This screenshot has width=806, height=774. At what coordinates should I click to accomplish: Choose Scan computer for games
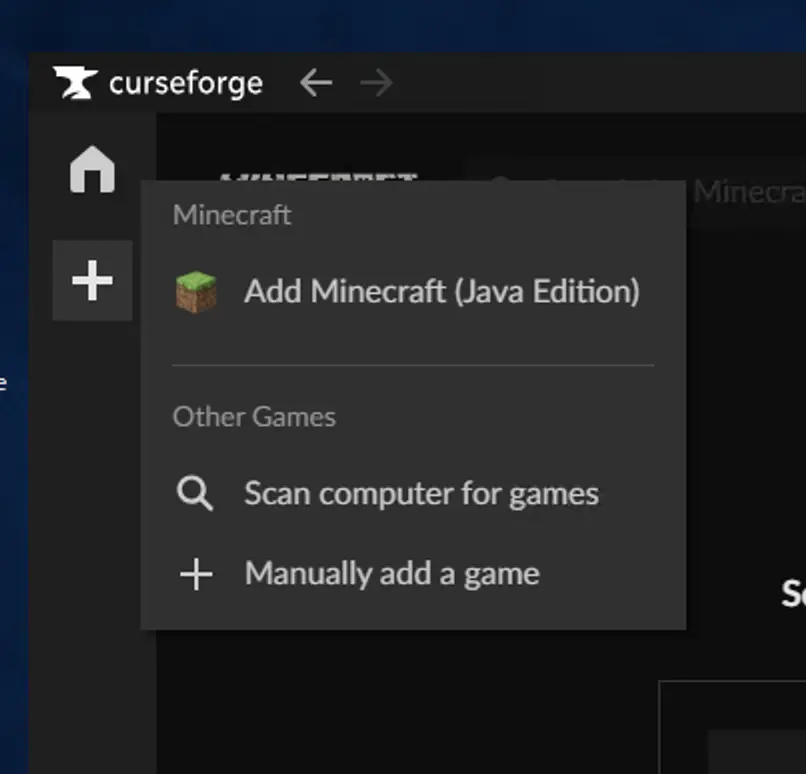click(421, 494)
